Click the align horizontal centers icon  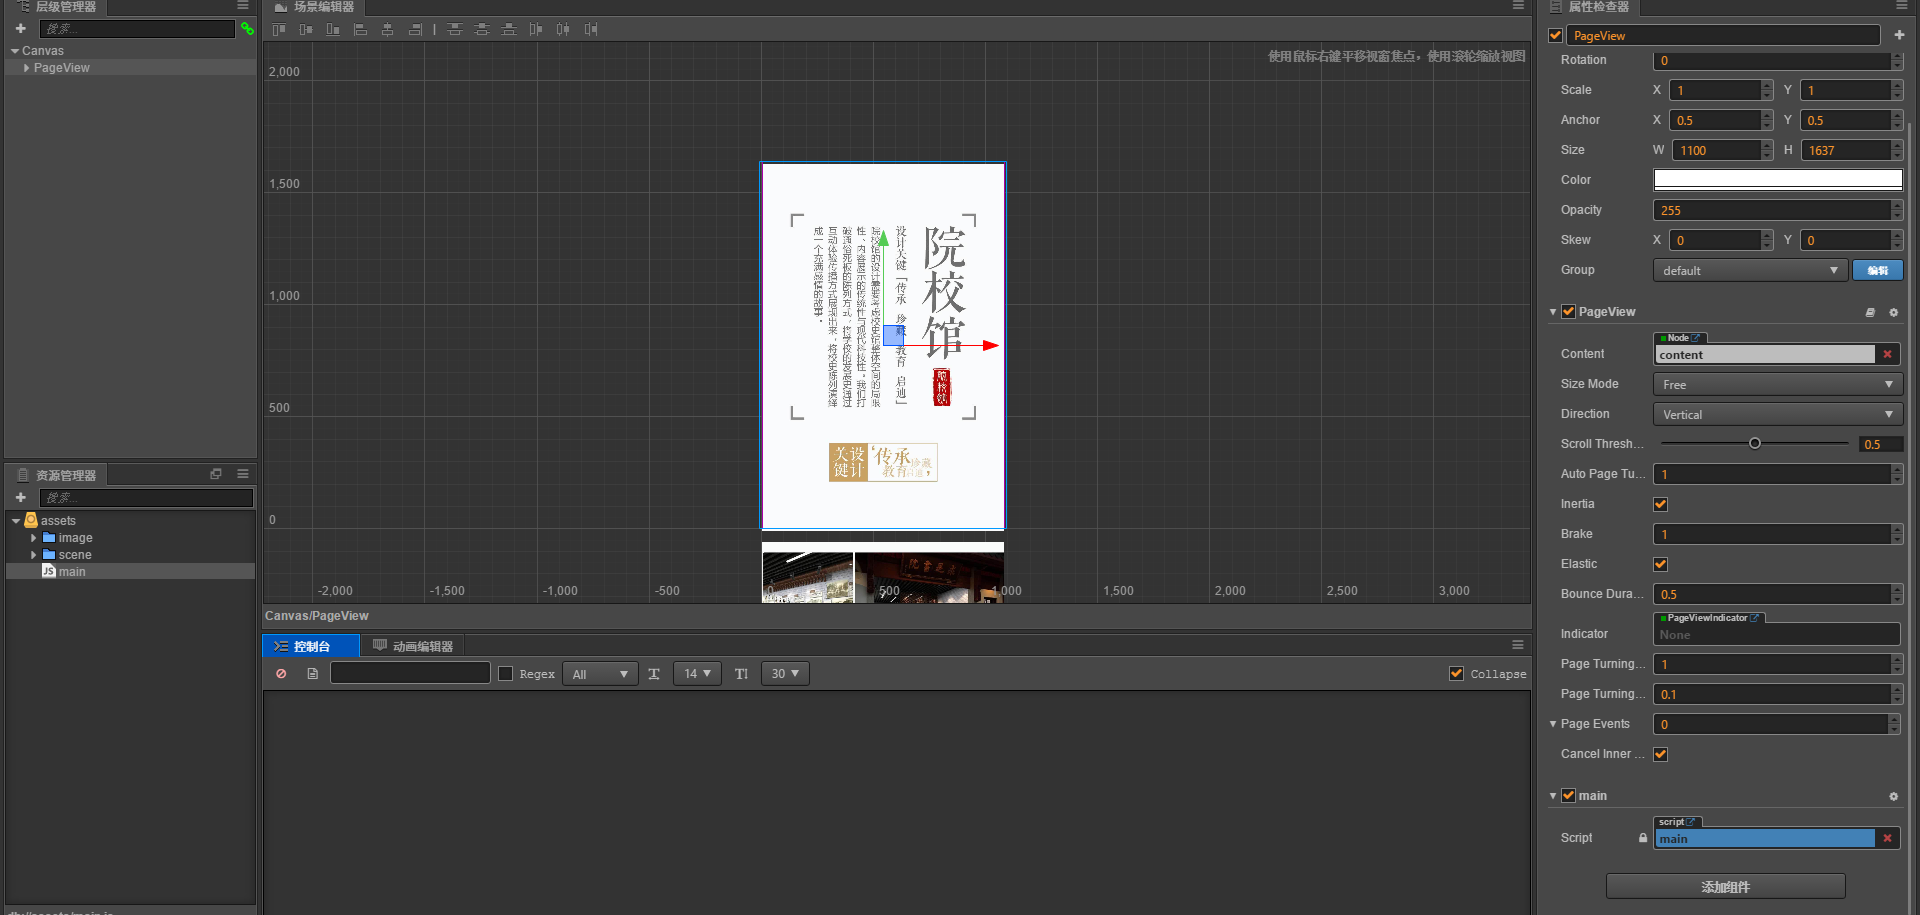point(388,30)
